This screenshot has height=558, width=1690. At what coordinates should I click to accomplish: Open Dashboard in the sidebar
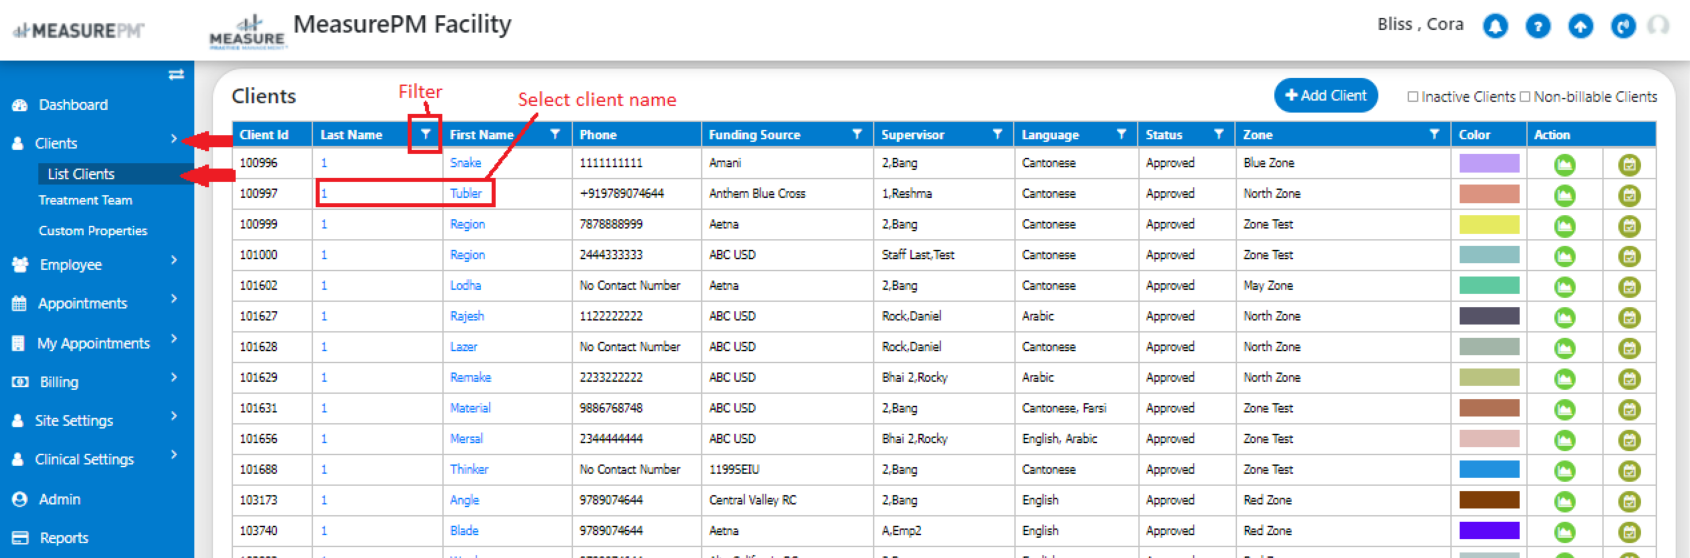click(x=73, y=105)
